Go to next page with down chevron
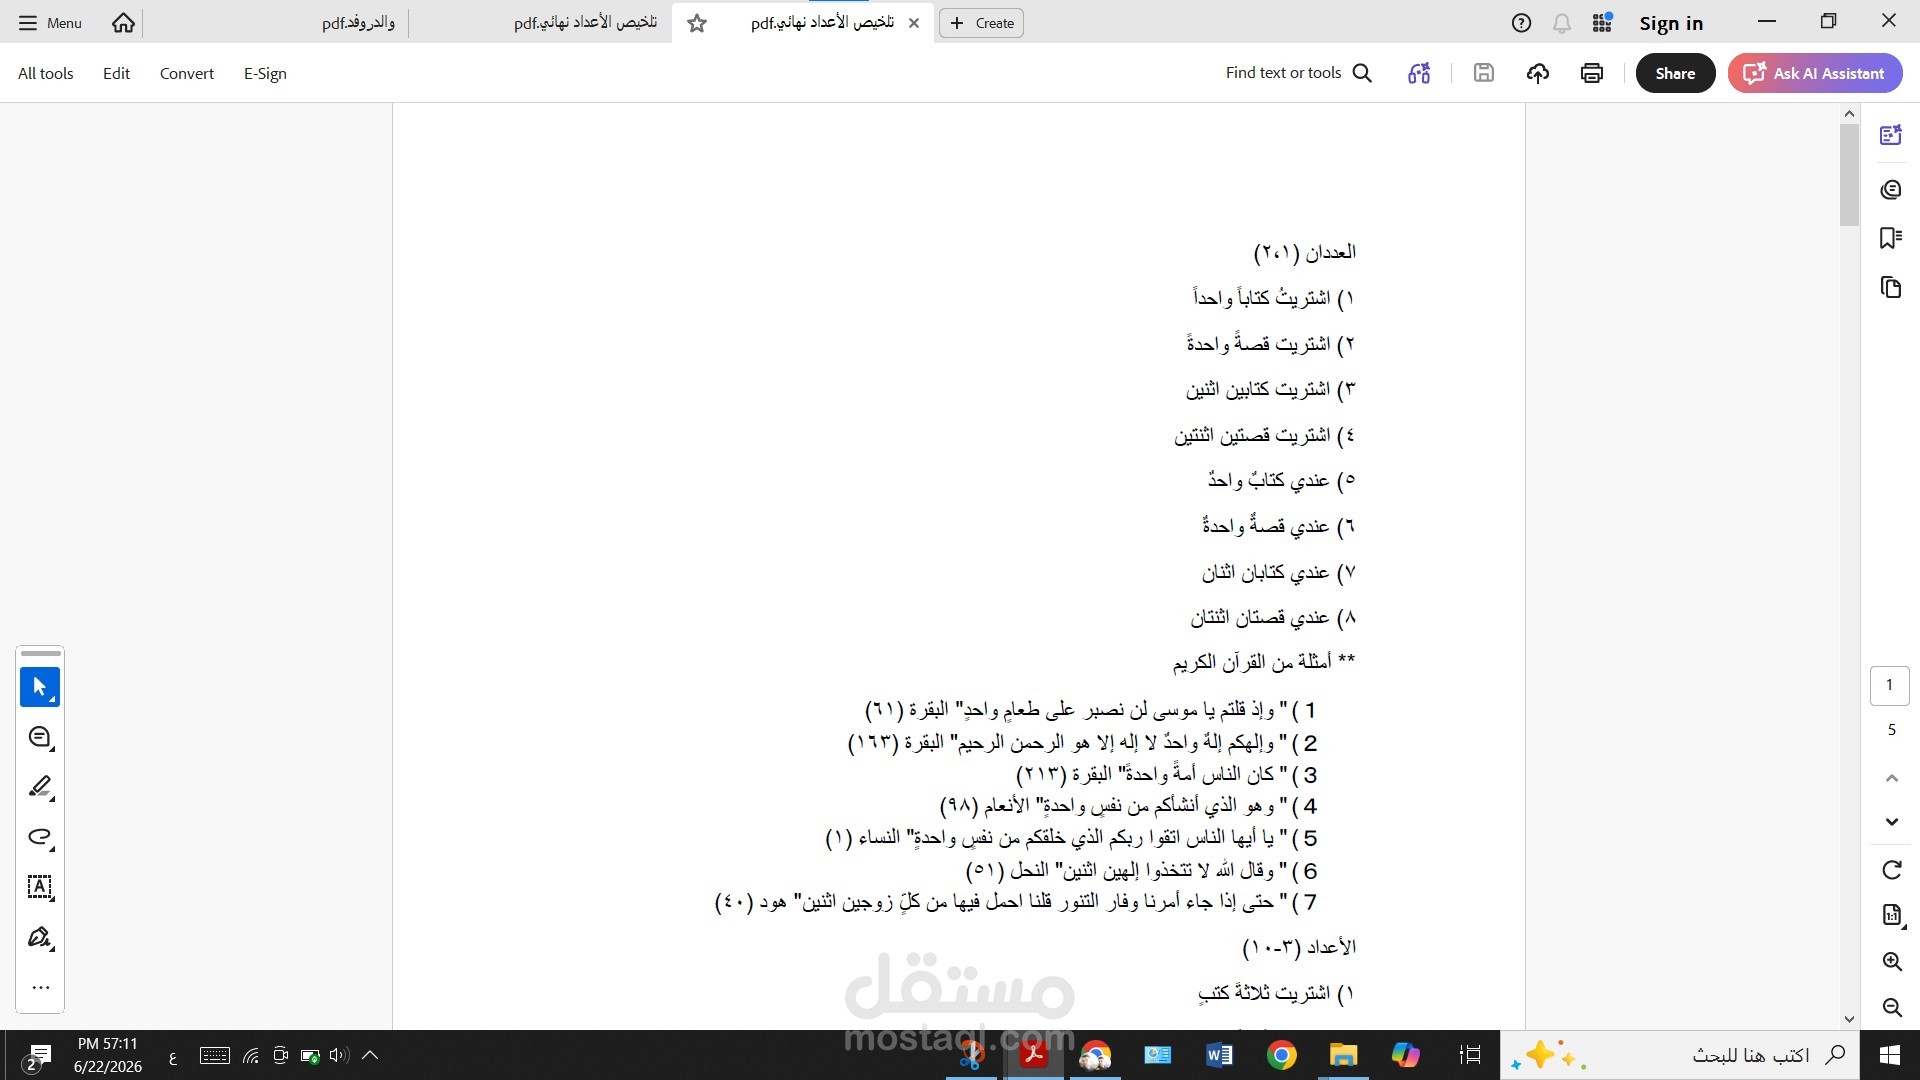 tap(1891, 822)
